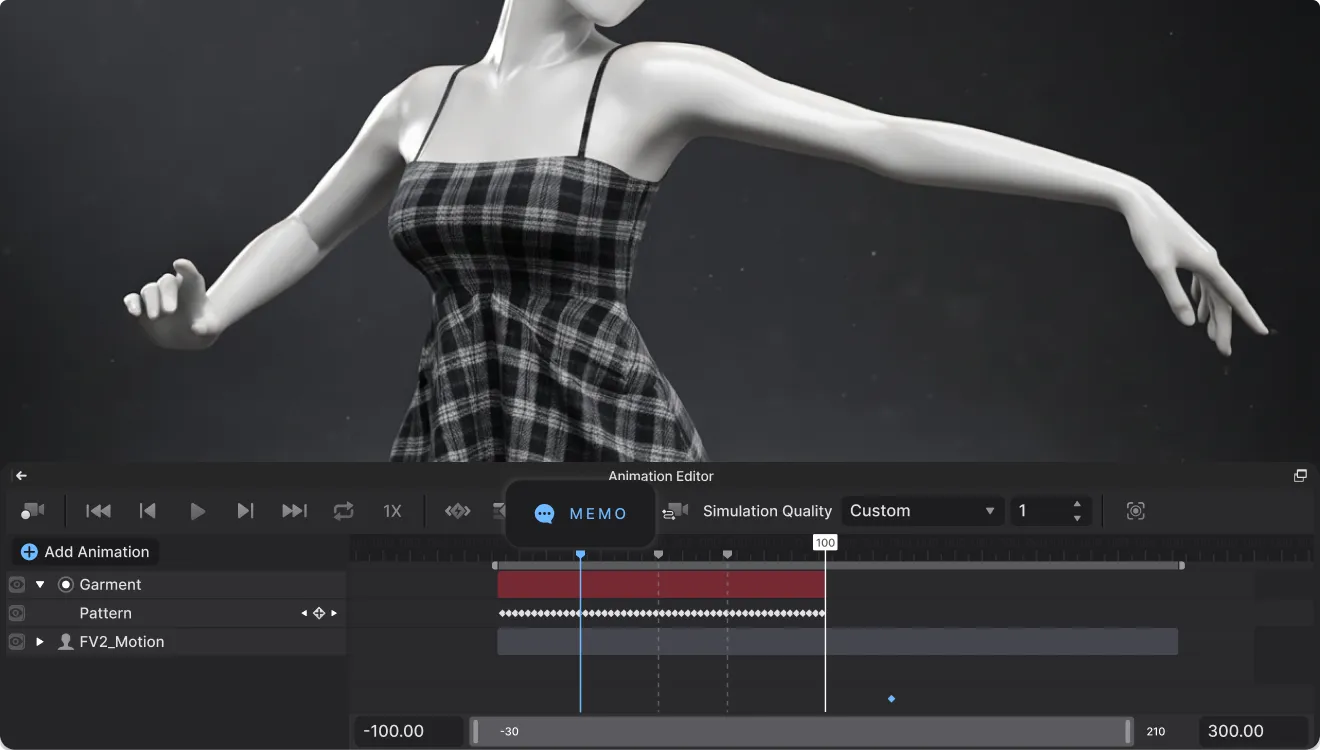This screenshot has width=1320, height=750.
Task: Step to the next frame icon
Action: point(245,511)
